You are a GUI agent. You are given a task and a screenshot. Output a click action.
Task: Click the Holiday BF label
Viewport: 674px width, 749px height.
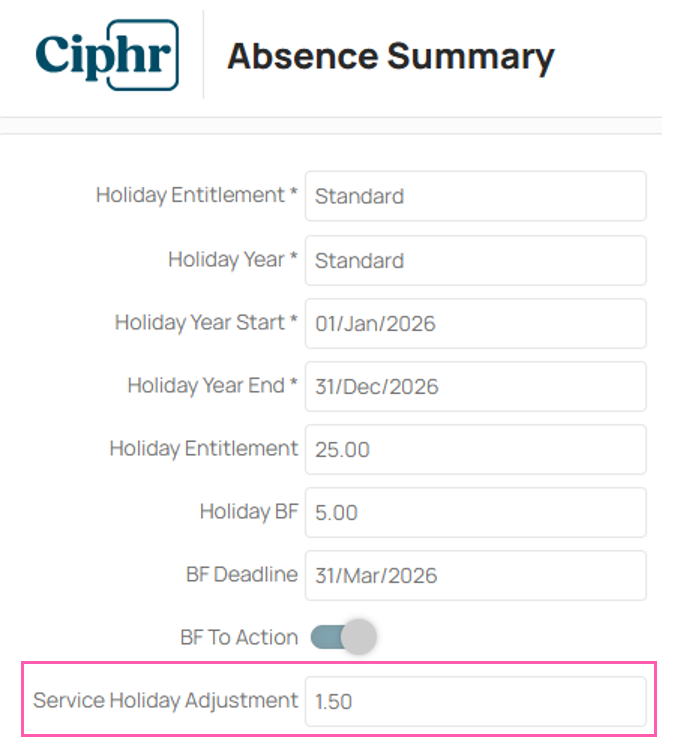(x=249, y=513)
